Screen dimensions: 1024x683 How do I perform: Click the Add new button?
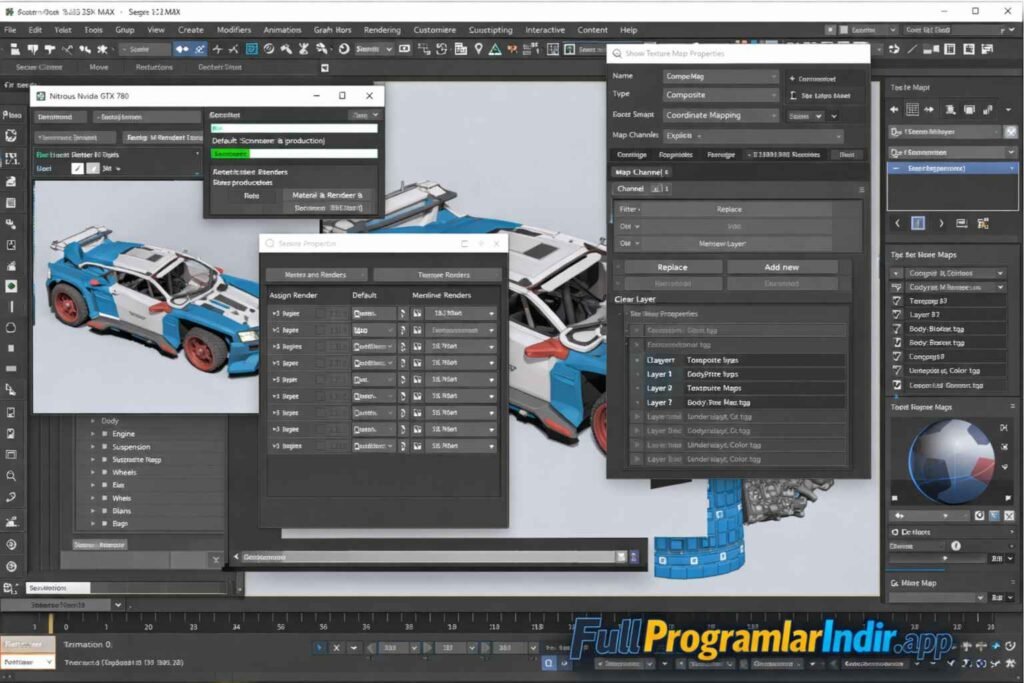point(785,266)
